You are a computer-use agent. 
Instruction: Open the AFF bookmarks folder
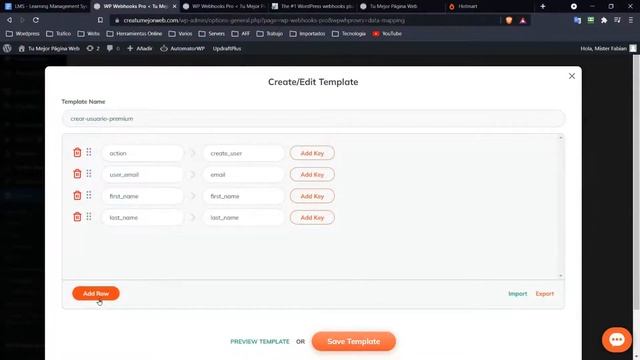coord(241,33)
